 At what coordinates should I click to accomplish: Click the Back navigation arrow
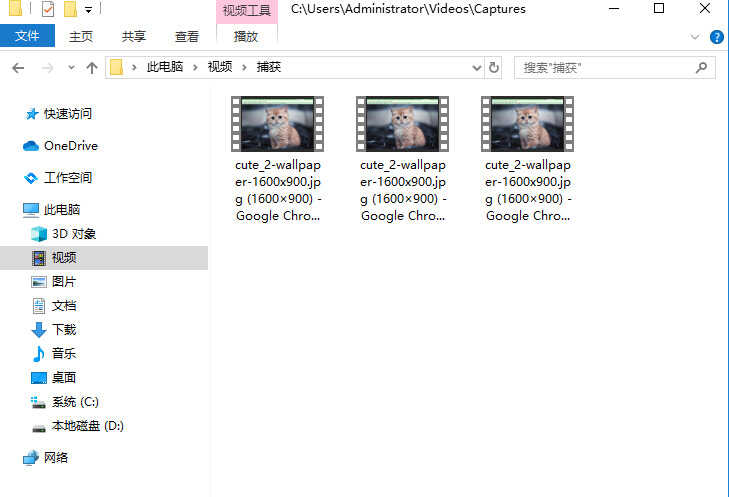18,68
